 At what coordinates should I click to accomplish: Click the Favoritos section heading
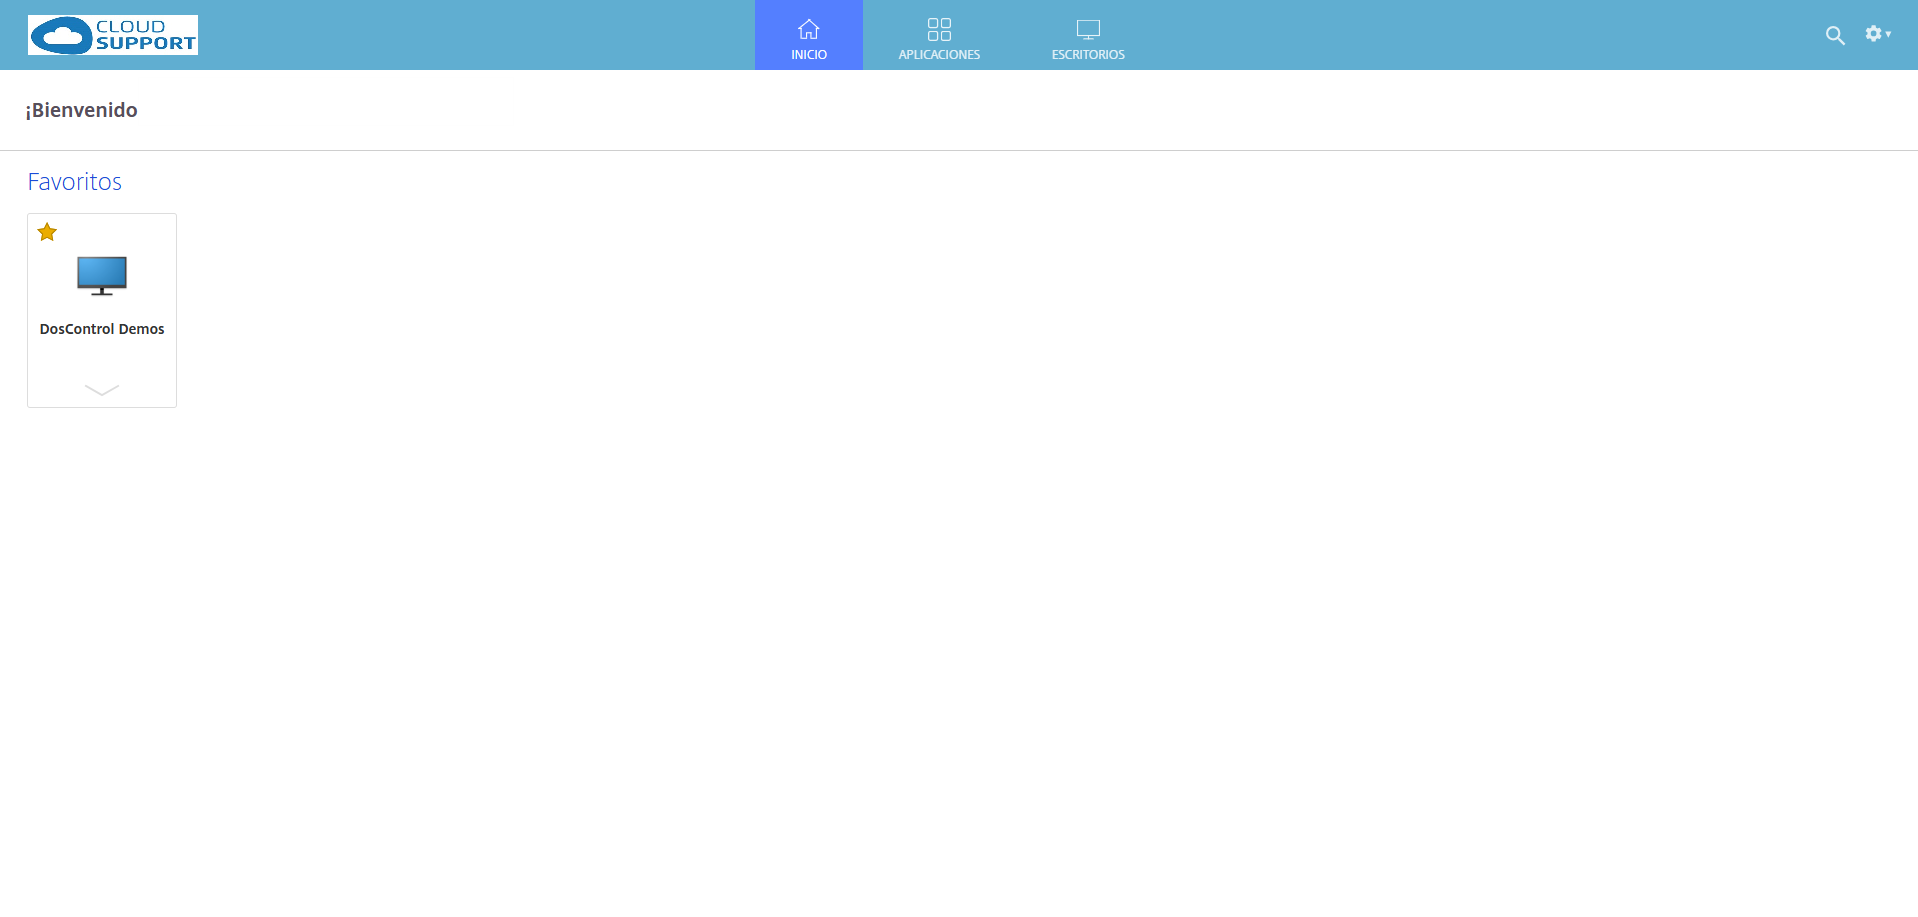click(x=75, y=182)
